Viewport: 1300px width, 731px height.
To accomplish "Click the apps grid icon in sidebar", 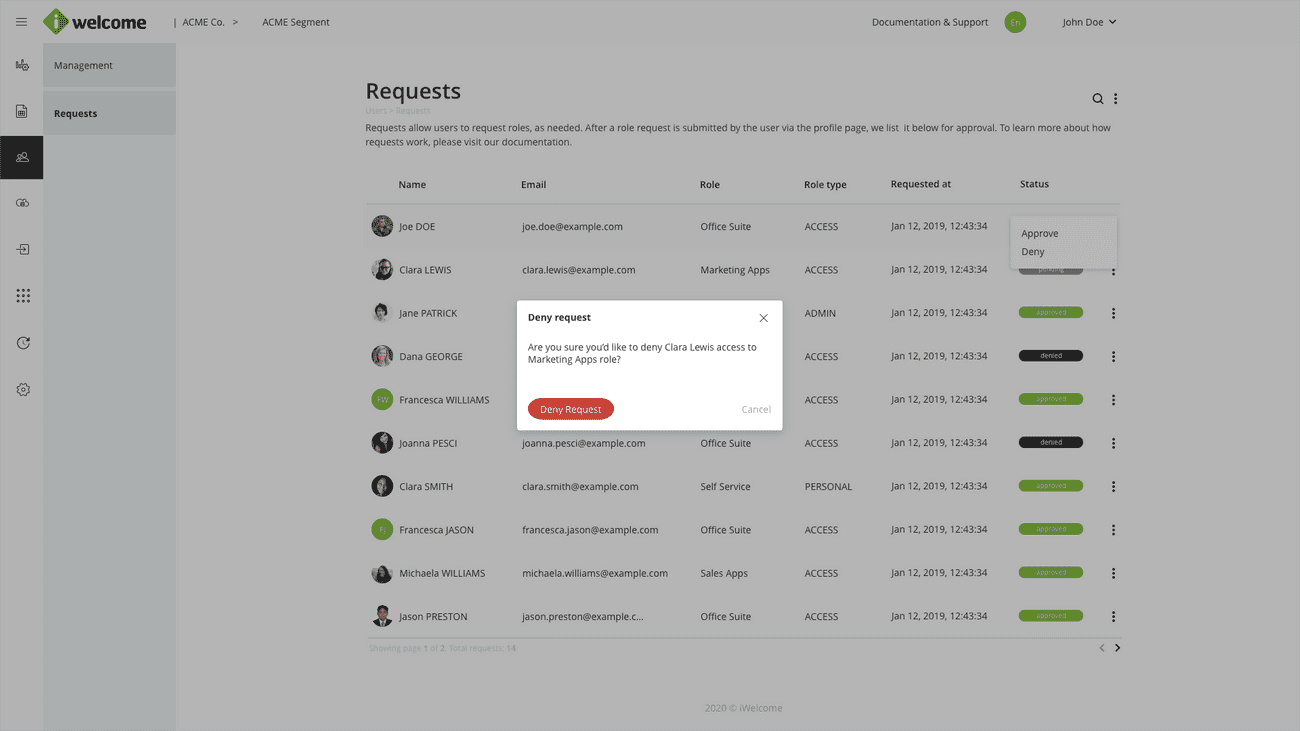I will (x=22, y=296).
